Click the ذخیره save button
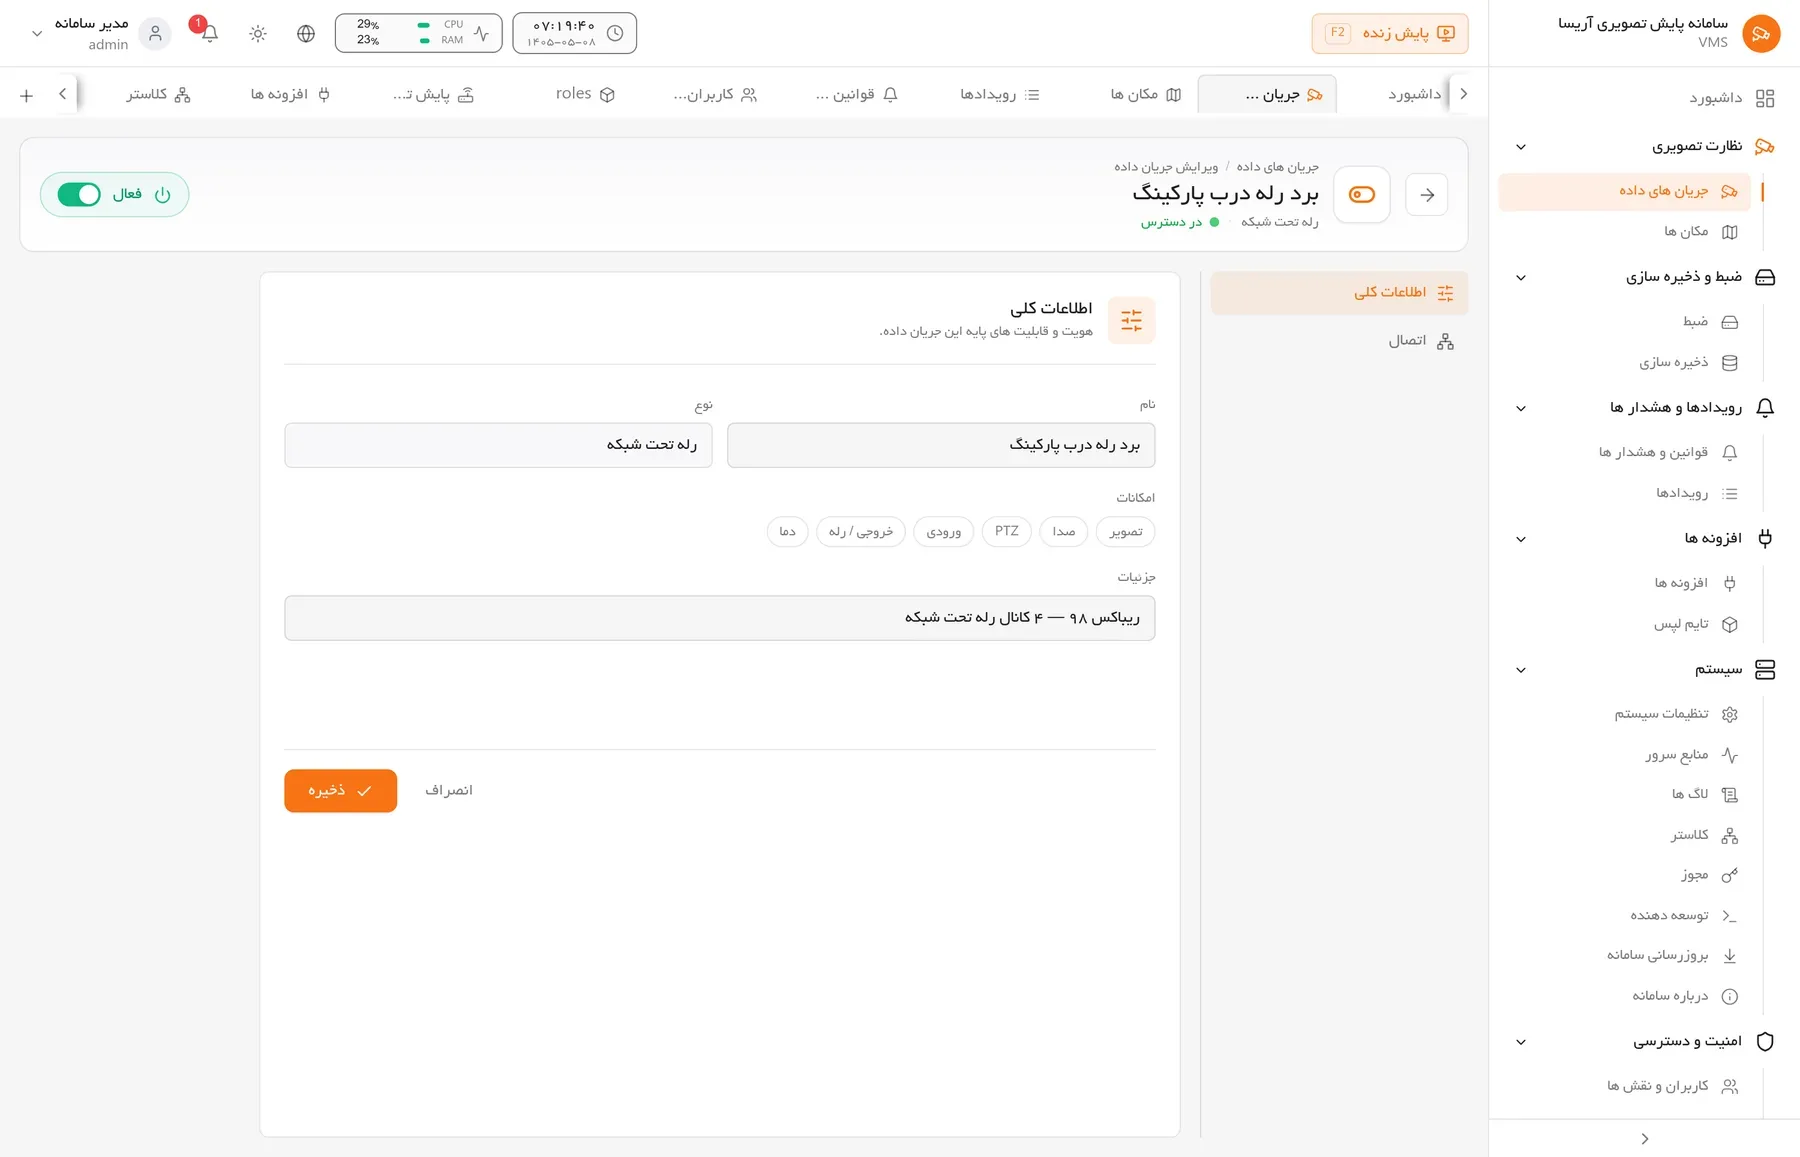The width and height of the screenshot is (1800, 1157). [341, 791]
